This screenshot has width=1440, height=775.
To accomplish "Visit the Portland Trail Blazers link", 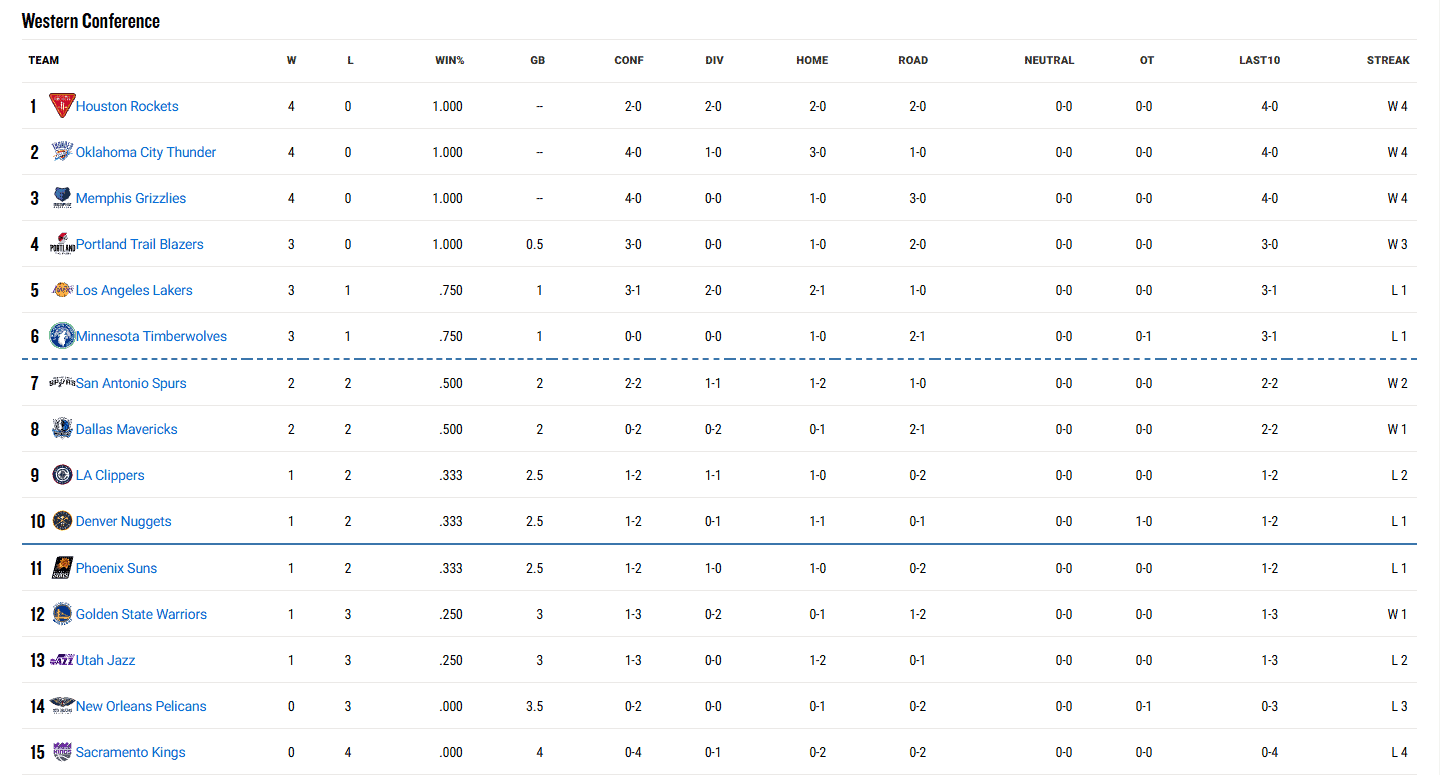I will [140, 244].
